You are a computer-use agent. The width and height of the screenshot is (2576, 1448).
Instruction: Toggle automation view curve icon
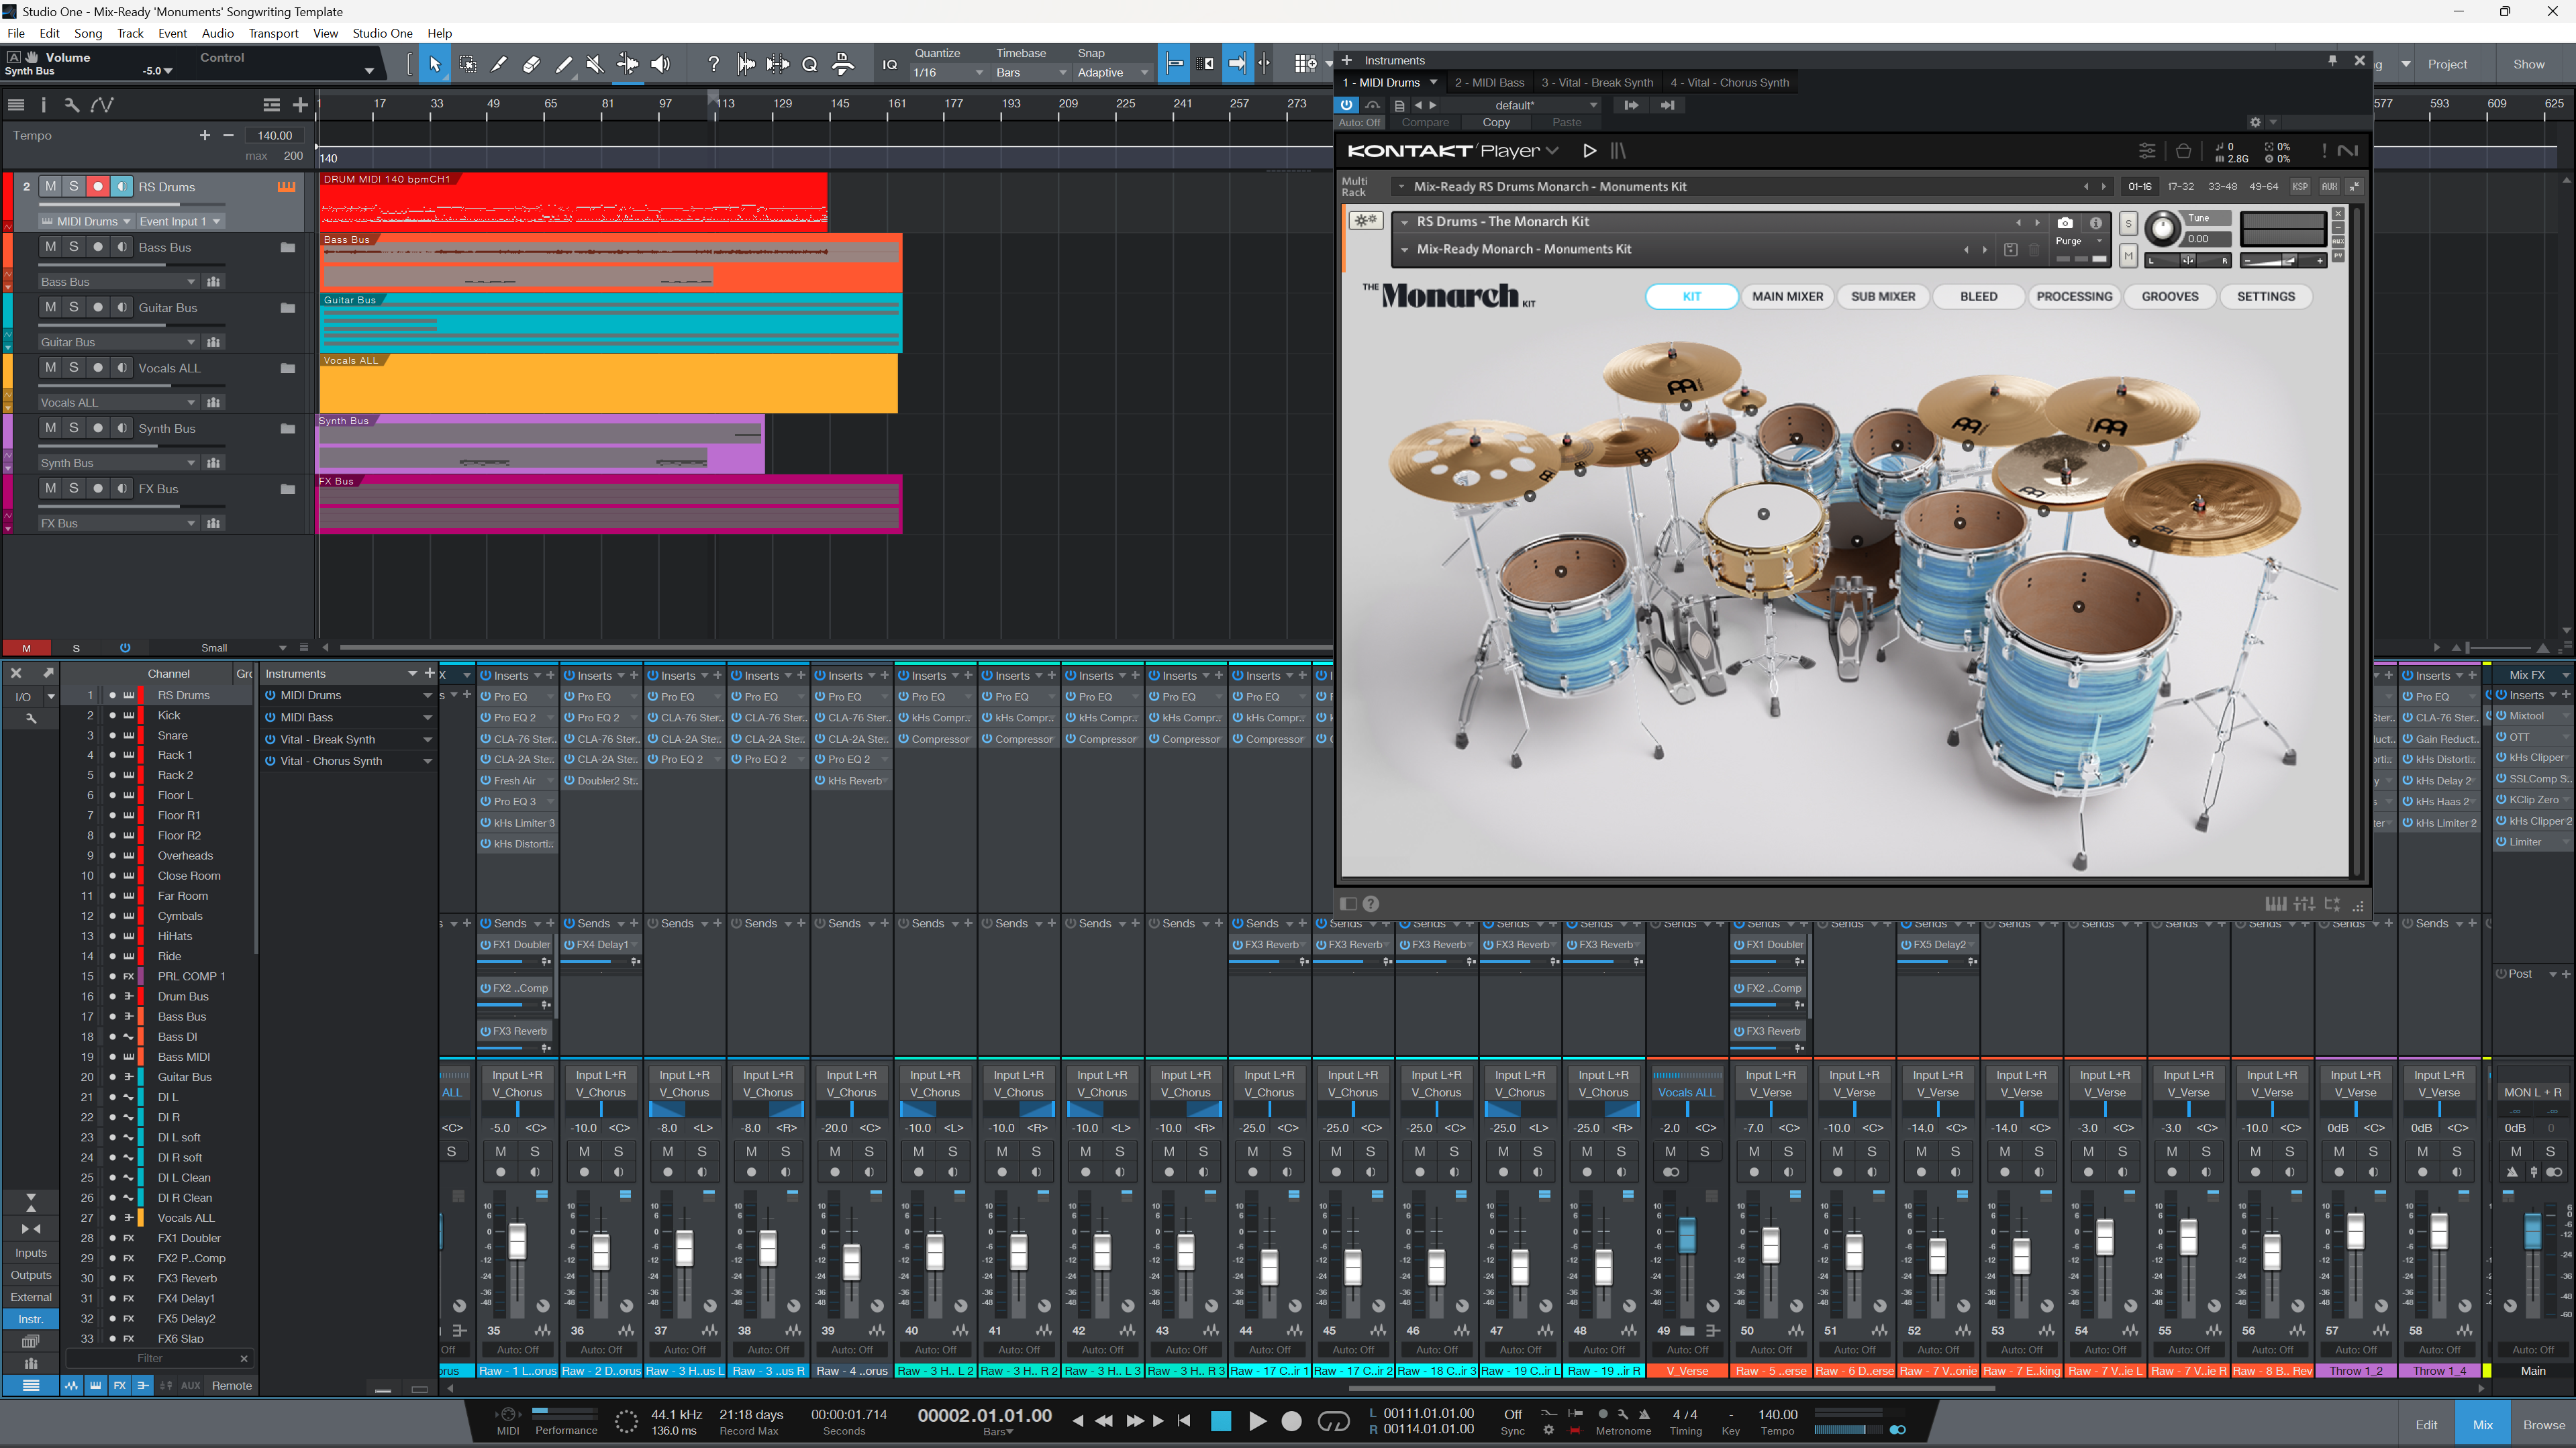click(102, 104)
